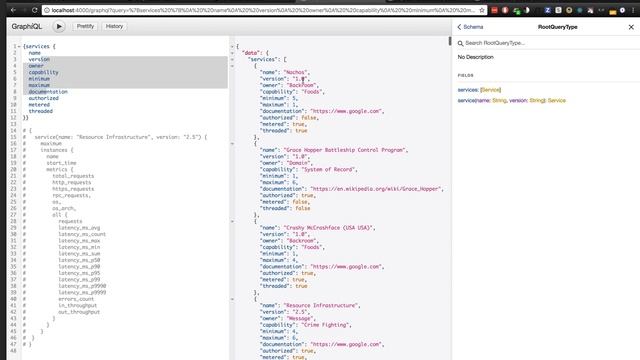Click "Resource Infrastructure" name in results

point(322,305)
